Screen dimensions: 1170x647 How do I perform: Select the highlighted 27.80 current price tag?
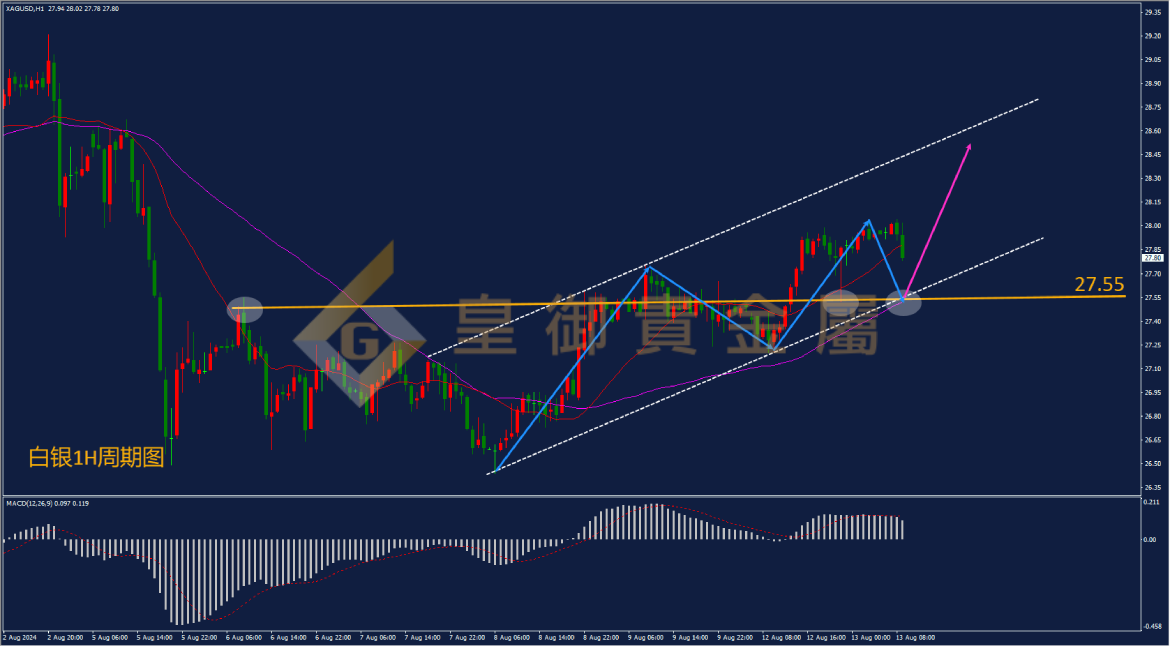click(1153, 258)
